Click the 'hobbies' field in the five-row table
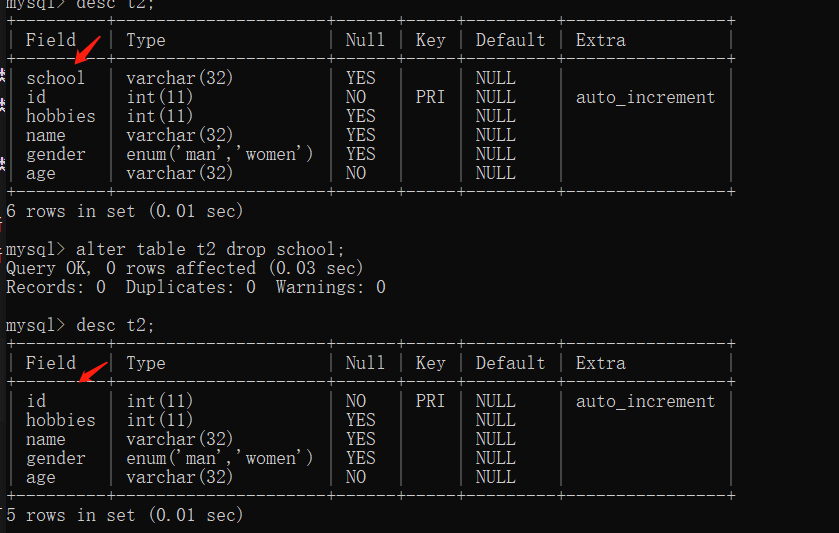This screenshot has height=533, width=839. (x=60, y=420)
